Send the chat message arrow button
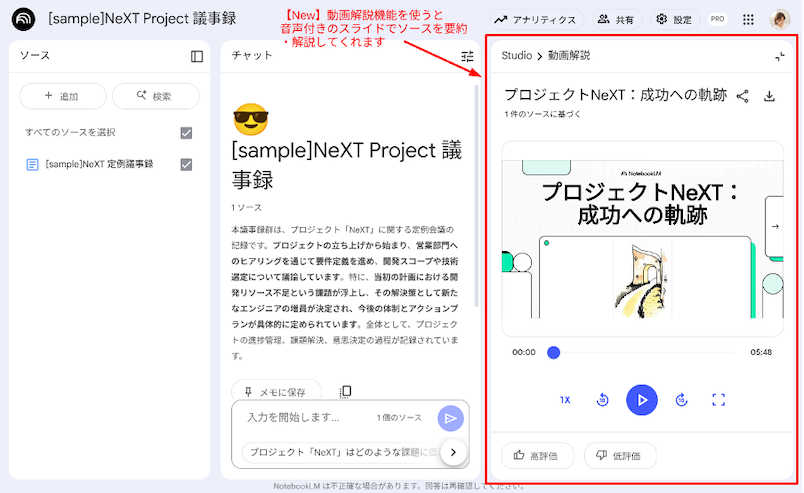The height and width of the screenshot is (493, 804). click(451, 418)
